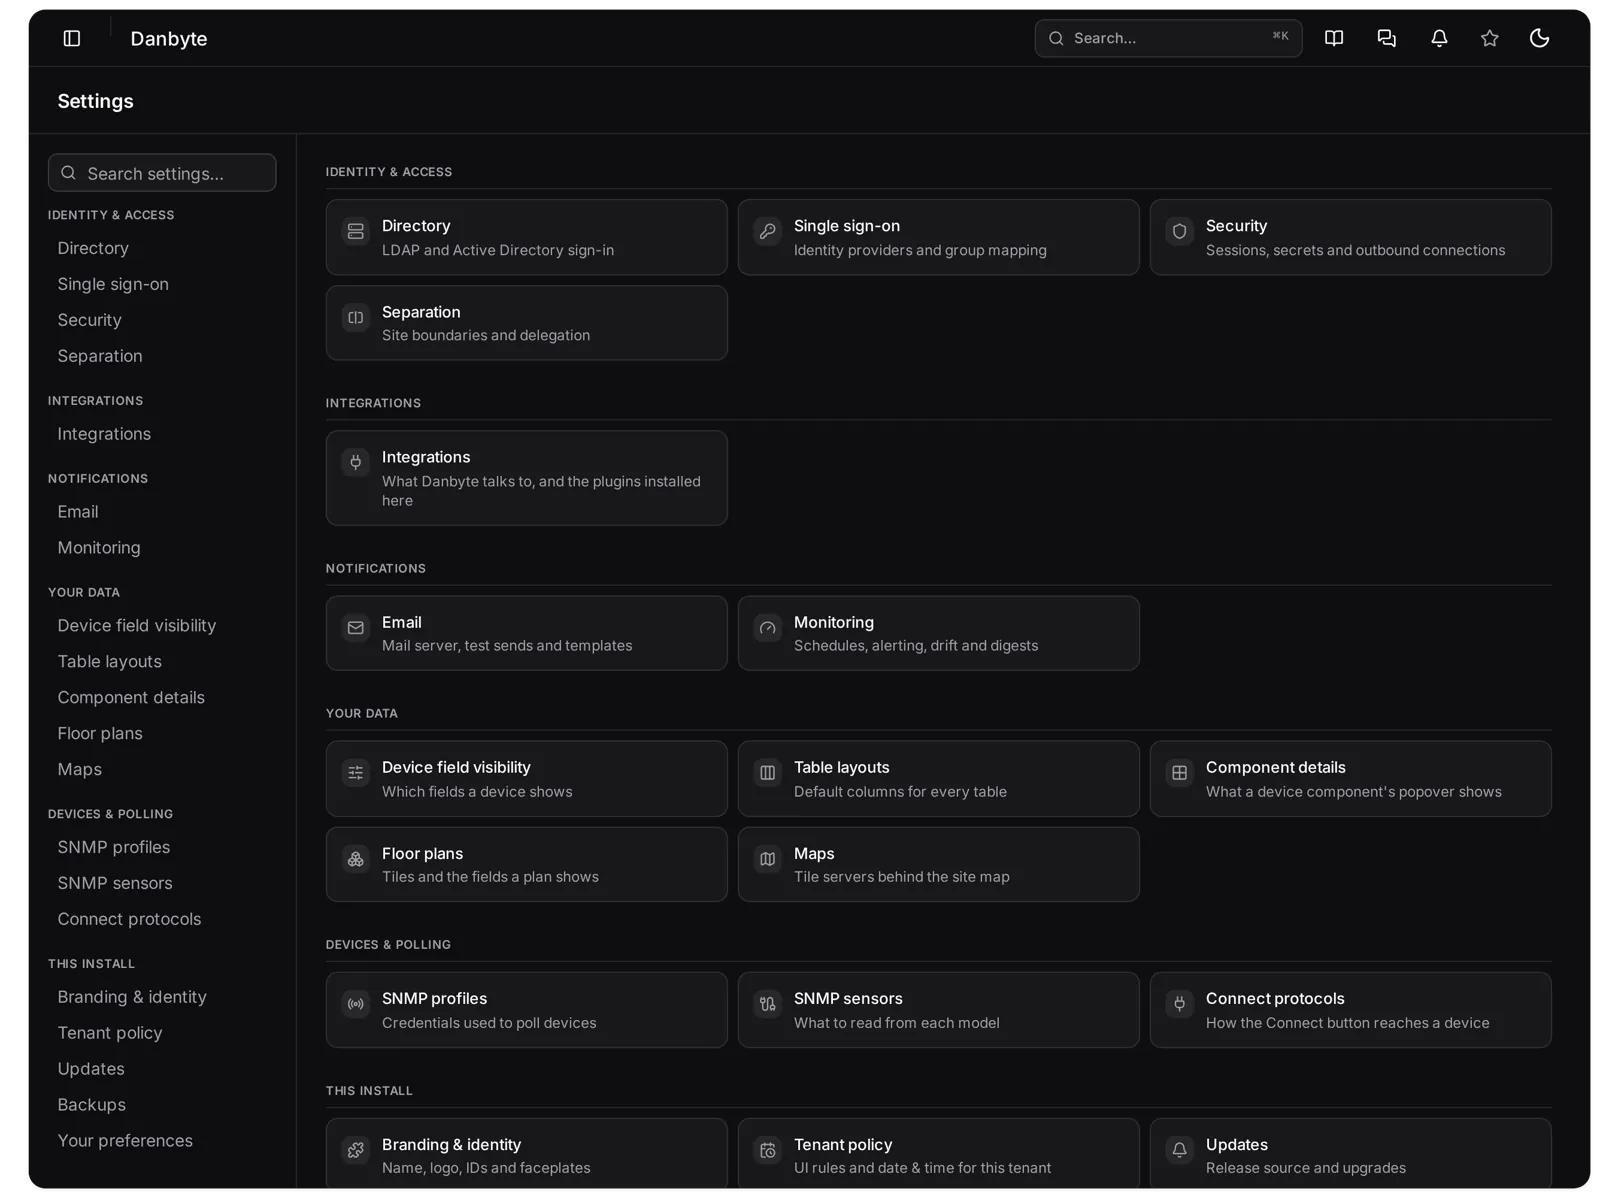
Task: Open 'Default columns for every table' card
Action: (x=938, y=779)
